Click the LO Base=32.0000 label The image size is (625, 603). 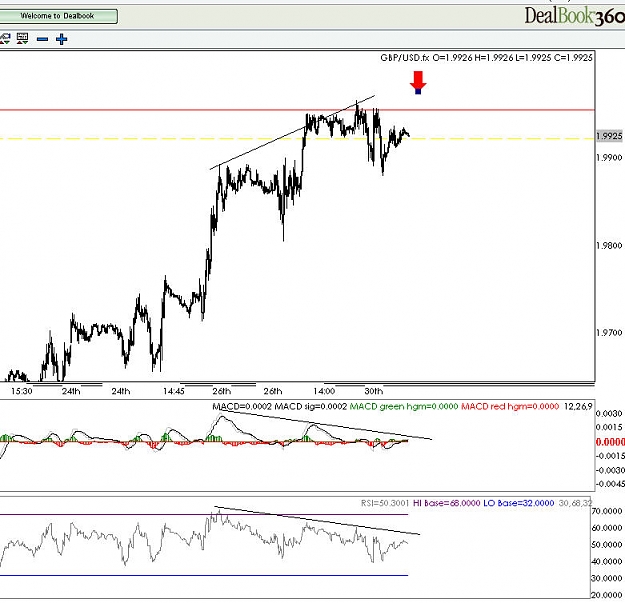pos(519,503)
